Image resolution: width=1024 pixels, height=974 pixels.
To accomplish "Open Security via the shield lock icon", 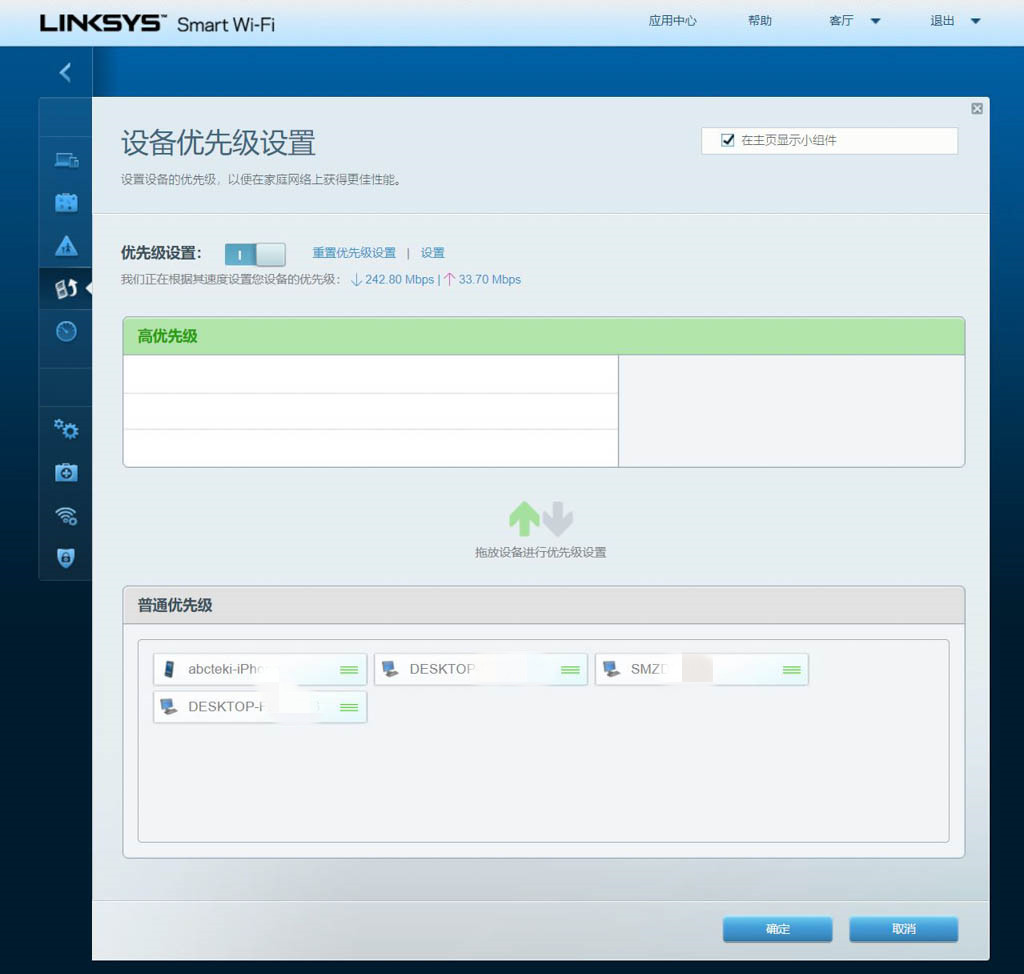I will (x=65, y=558).
